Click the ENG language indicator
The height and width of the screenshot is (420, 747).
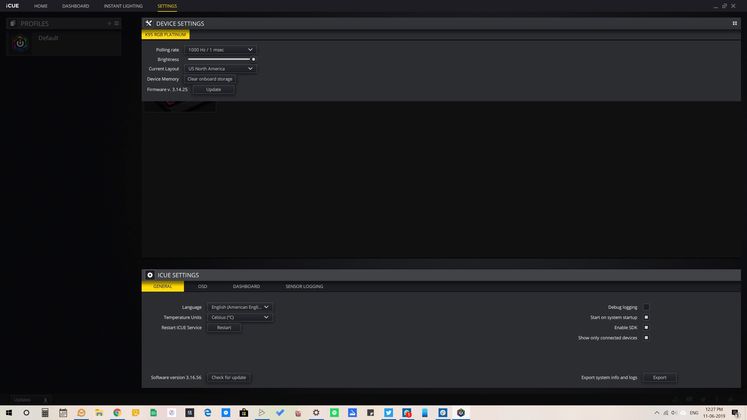click(694, 413)
